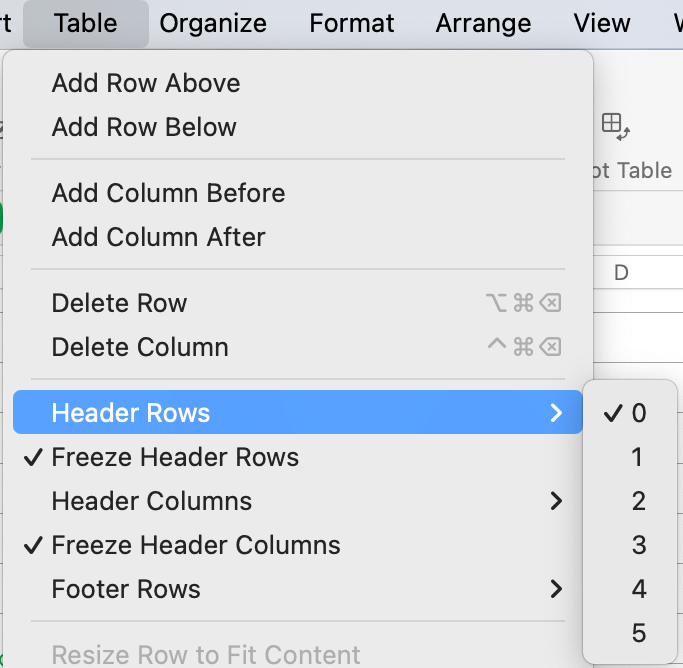Viewport: 683px width, 668px height.
Task: Set header rows to 1
Action: coord(637,457)
